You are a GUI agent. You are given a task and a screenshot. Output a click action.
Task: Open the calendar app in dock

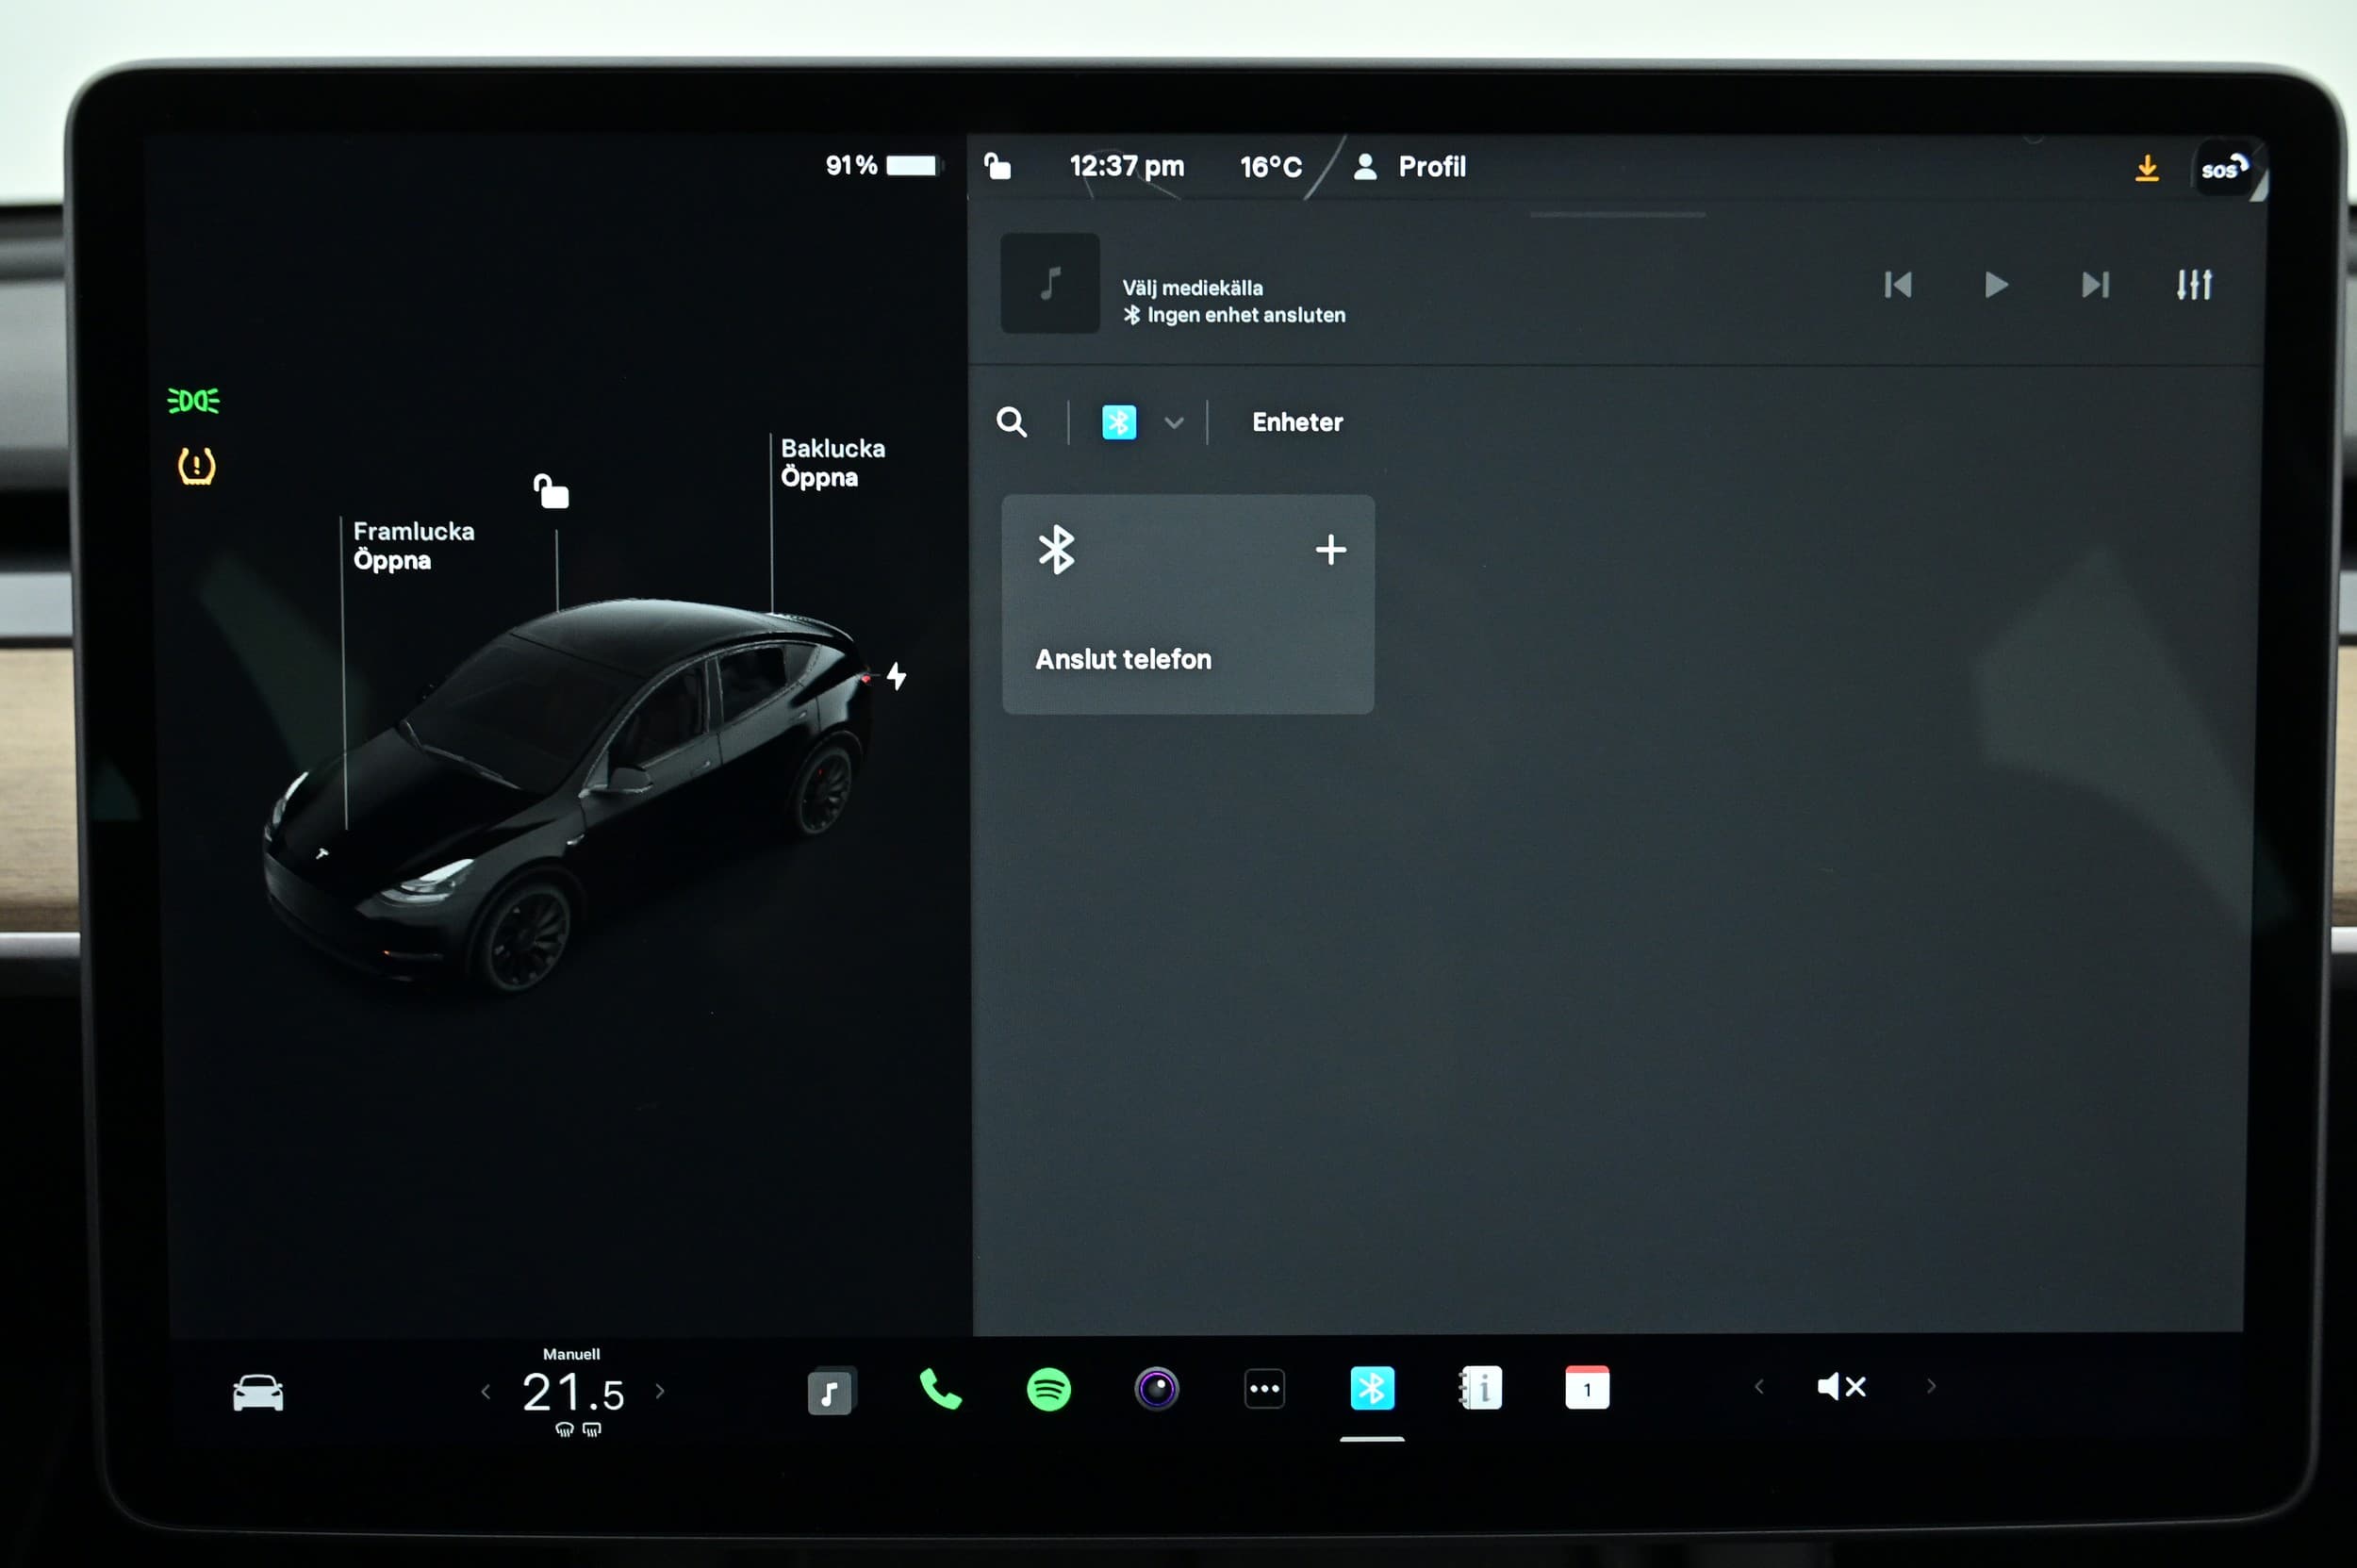pyautogui.click(x=1587, y=1388)
